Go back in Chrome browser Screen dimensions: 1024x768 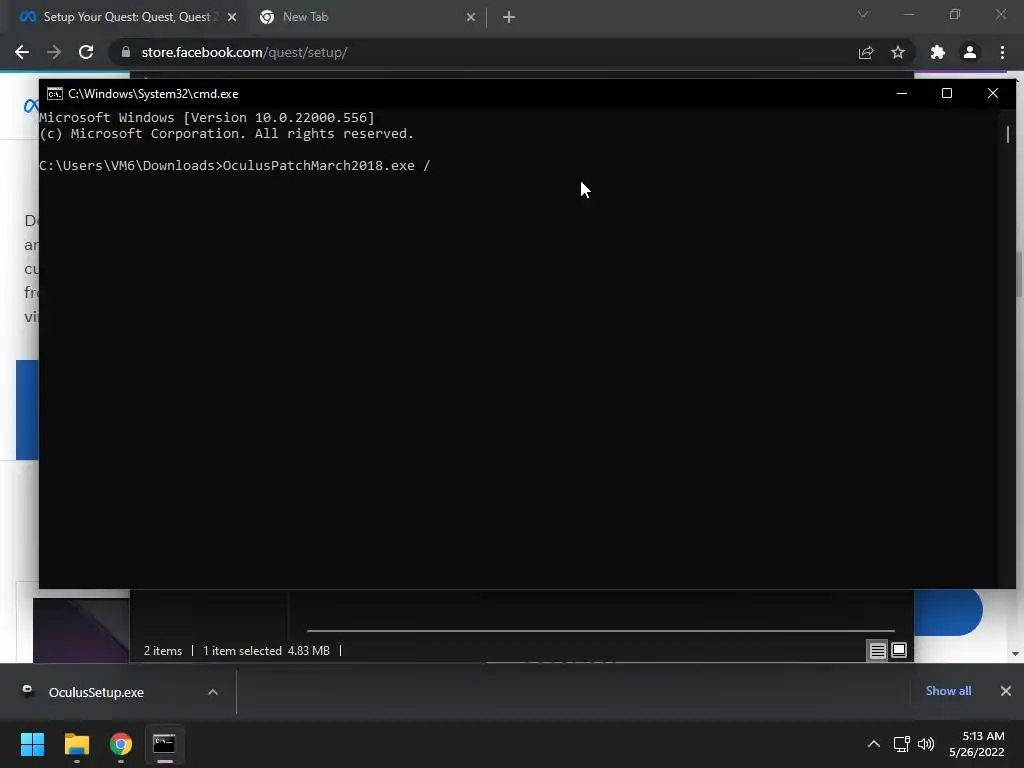[22, 52]
